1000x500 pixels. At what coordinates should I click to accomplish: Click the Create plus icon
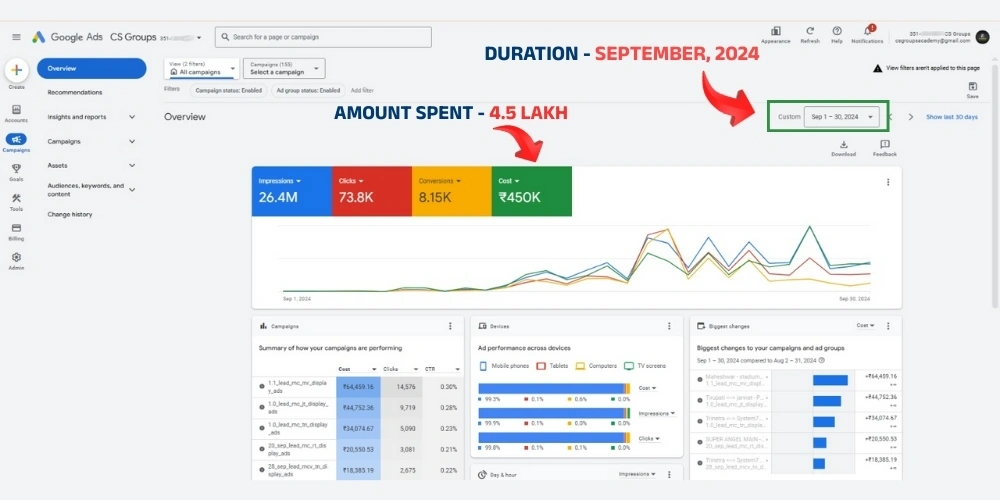coord(16,70)
